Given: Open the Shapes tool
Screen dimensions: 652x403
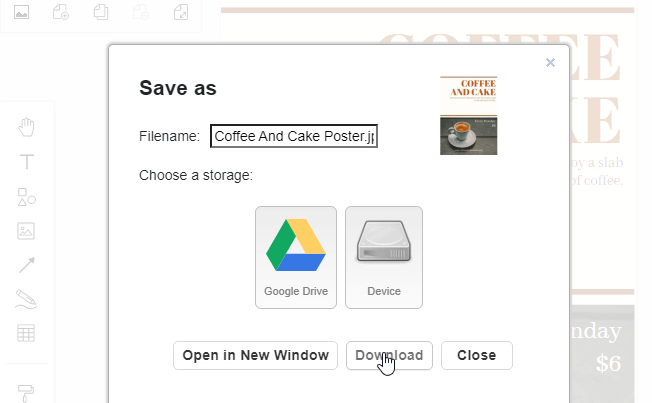Looking at the screenshot, I should (27, 197).
